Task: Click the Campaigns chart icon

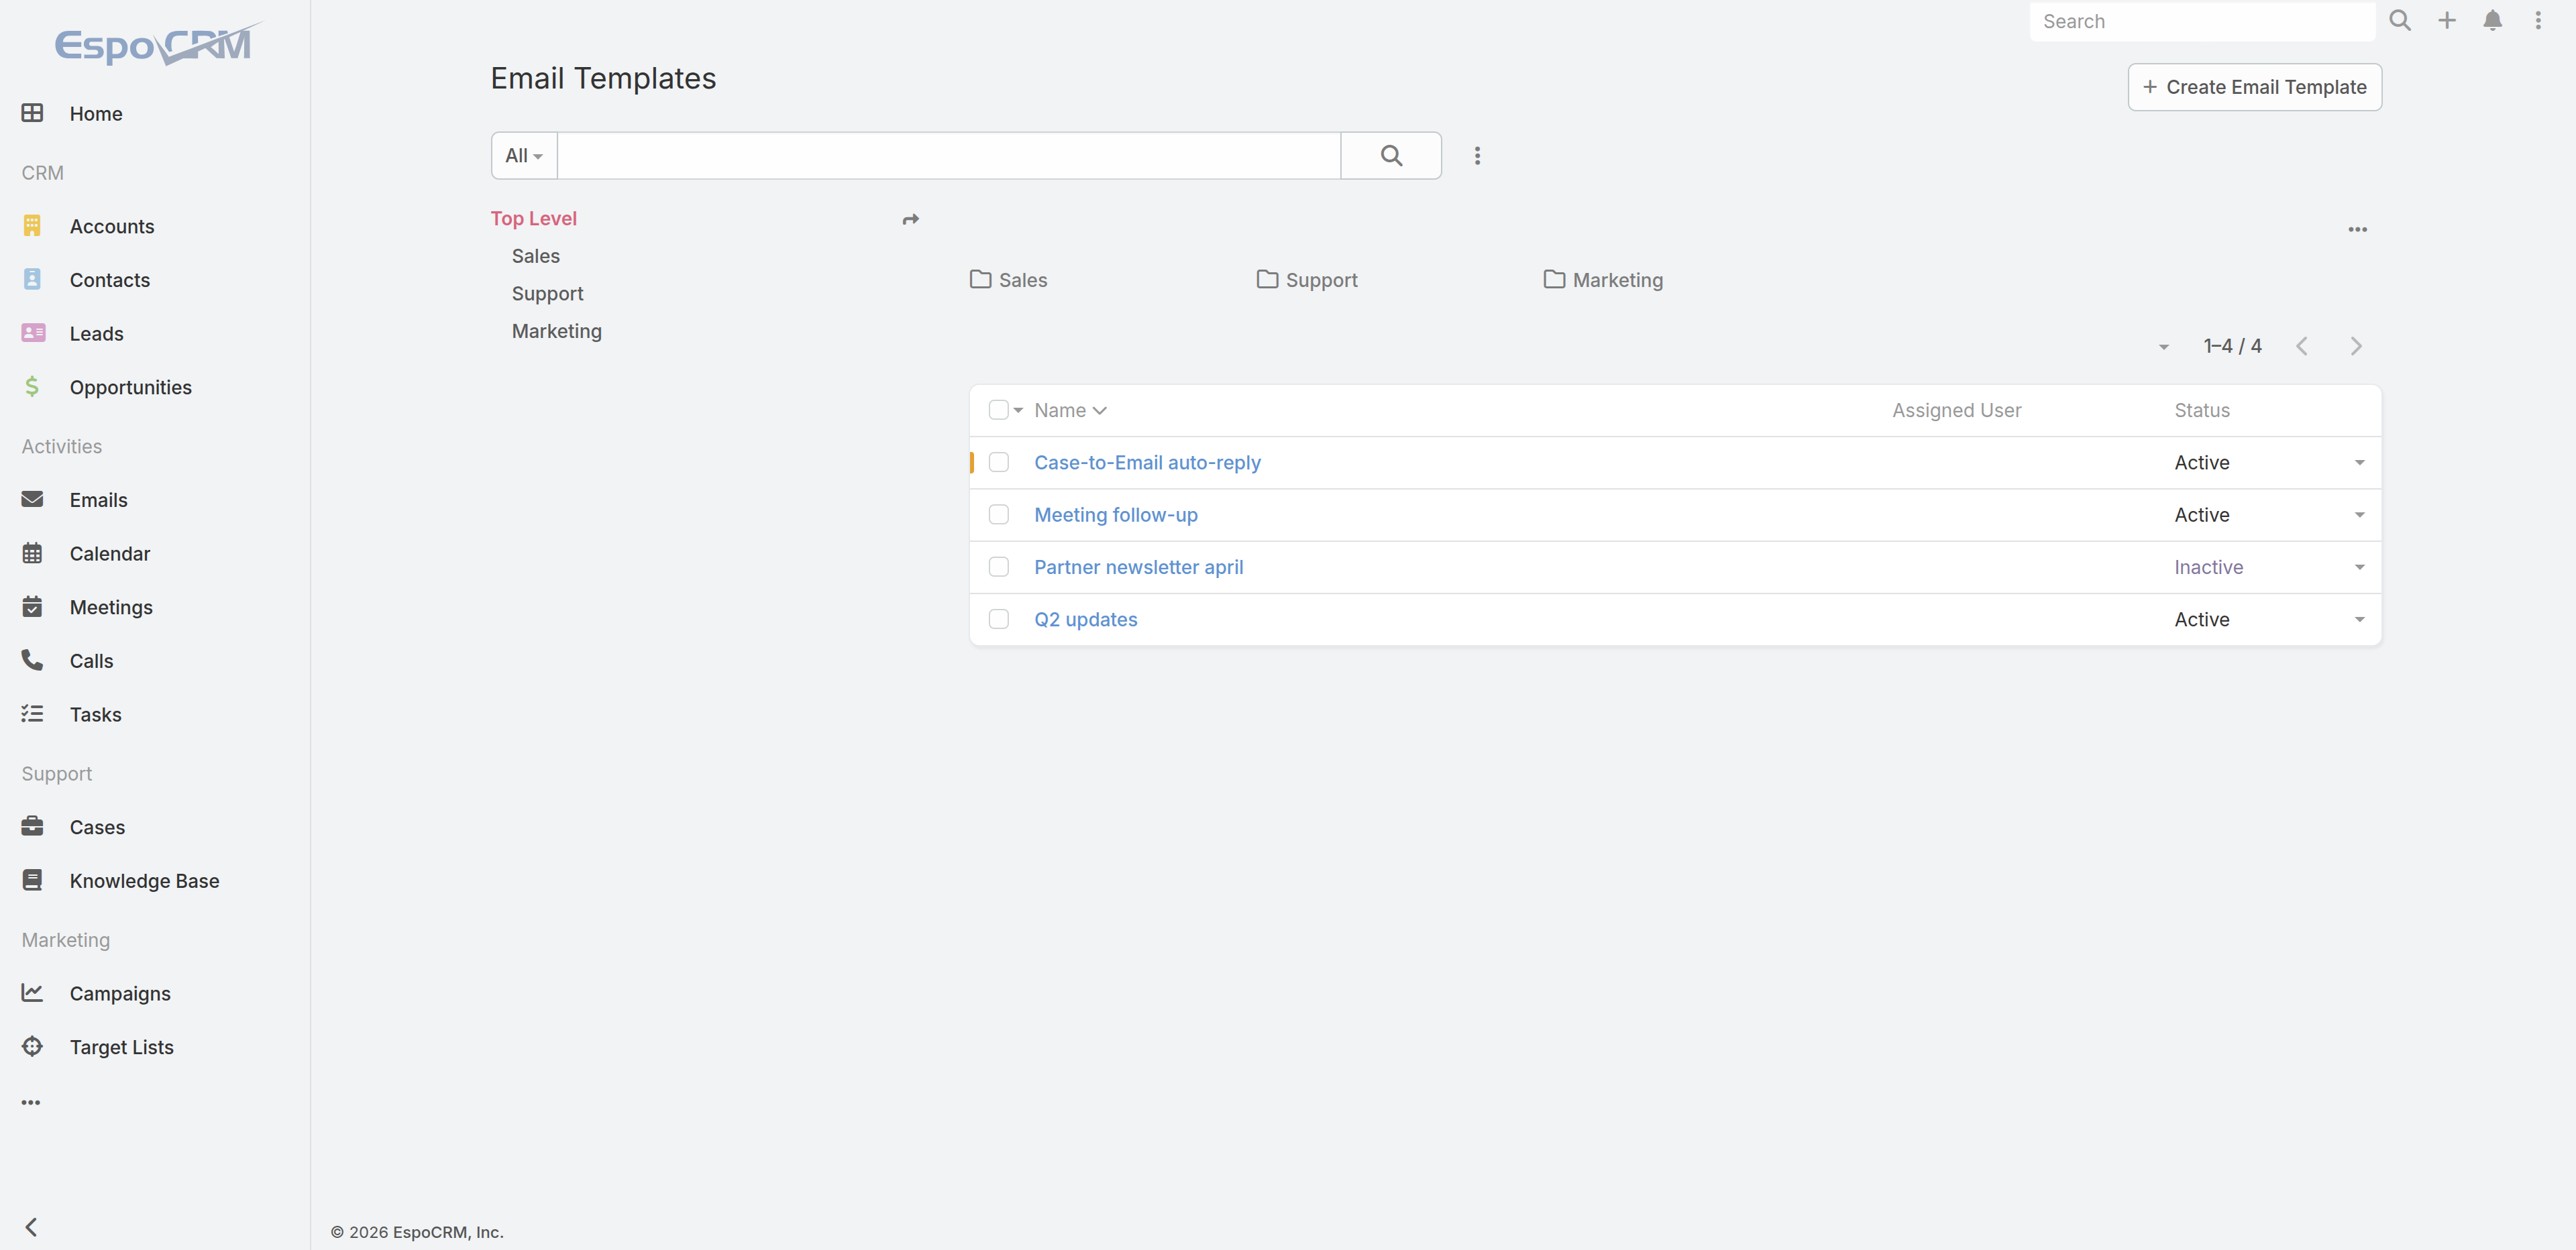Action: coord(32,992)
